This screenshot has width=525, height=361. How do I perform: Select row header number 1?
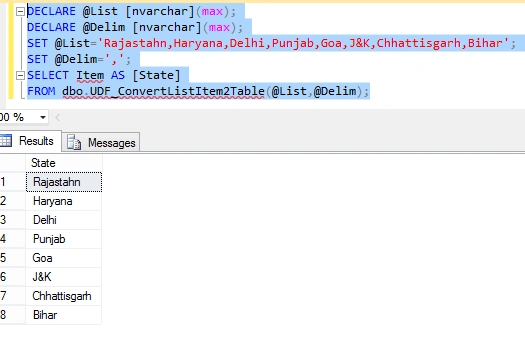click(12, 182)
